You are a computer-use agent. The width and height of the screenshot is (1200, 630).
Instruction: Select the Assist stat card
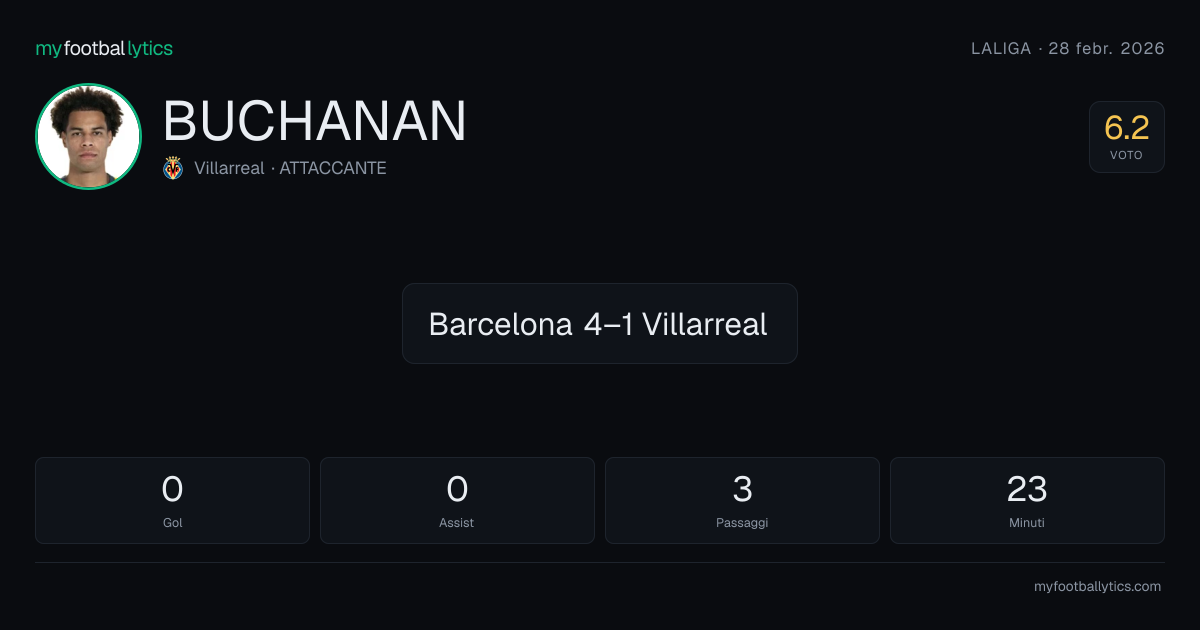pyautogui.click(x=457, y=500)
